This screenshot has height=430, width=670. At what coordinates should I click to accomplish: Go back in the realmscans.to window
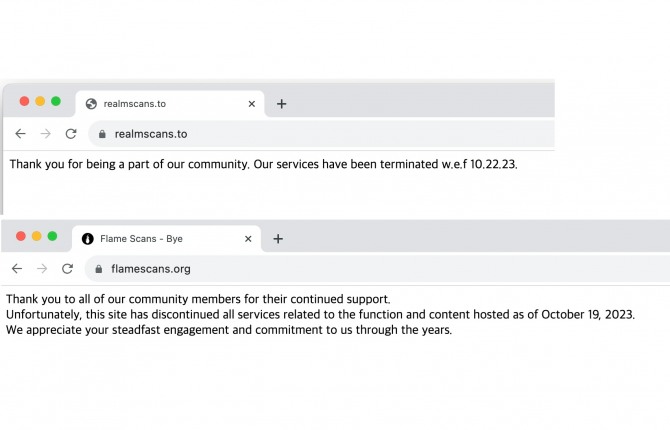[x=21, y=134]
